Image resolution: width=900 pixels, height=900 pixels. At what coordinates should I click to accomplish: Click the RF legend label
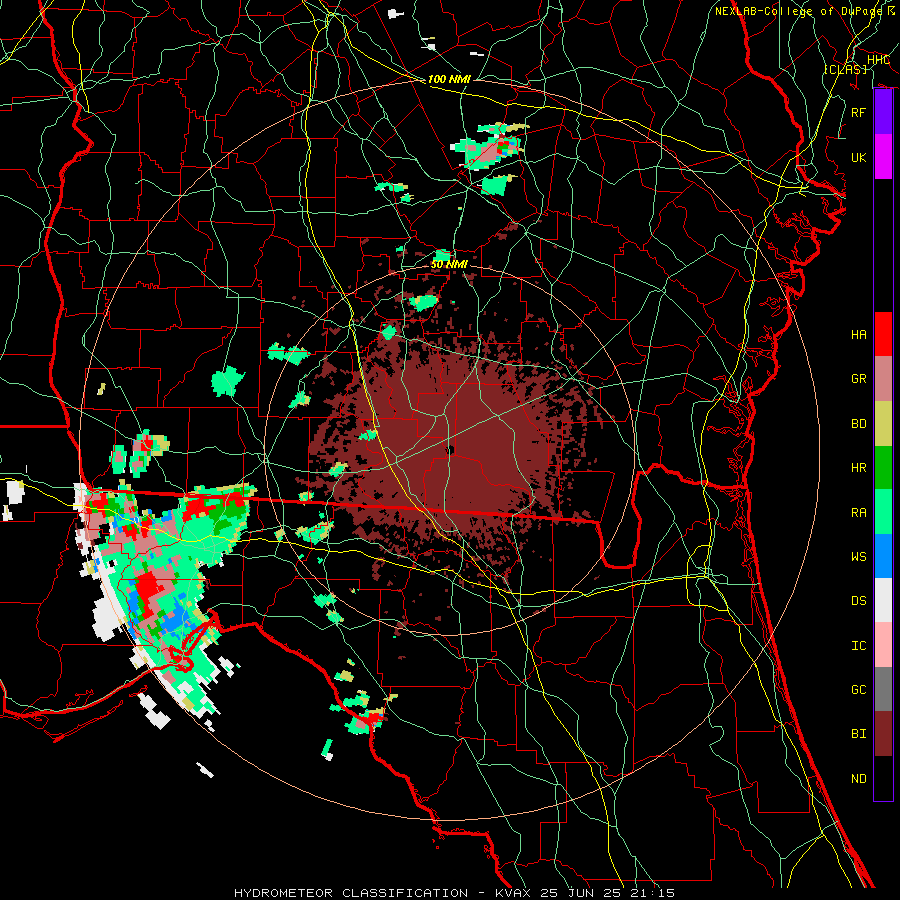click(x=859, y=112)
